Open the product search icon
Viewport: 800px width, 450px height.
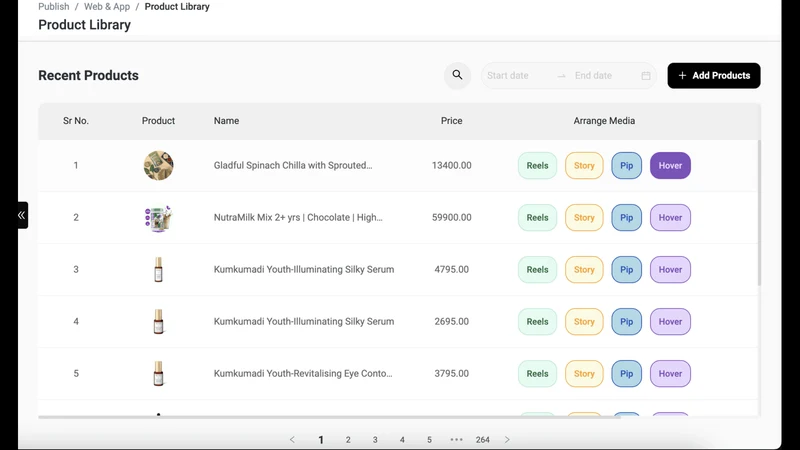coord(457,76)
